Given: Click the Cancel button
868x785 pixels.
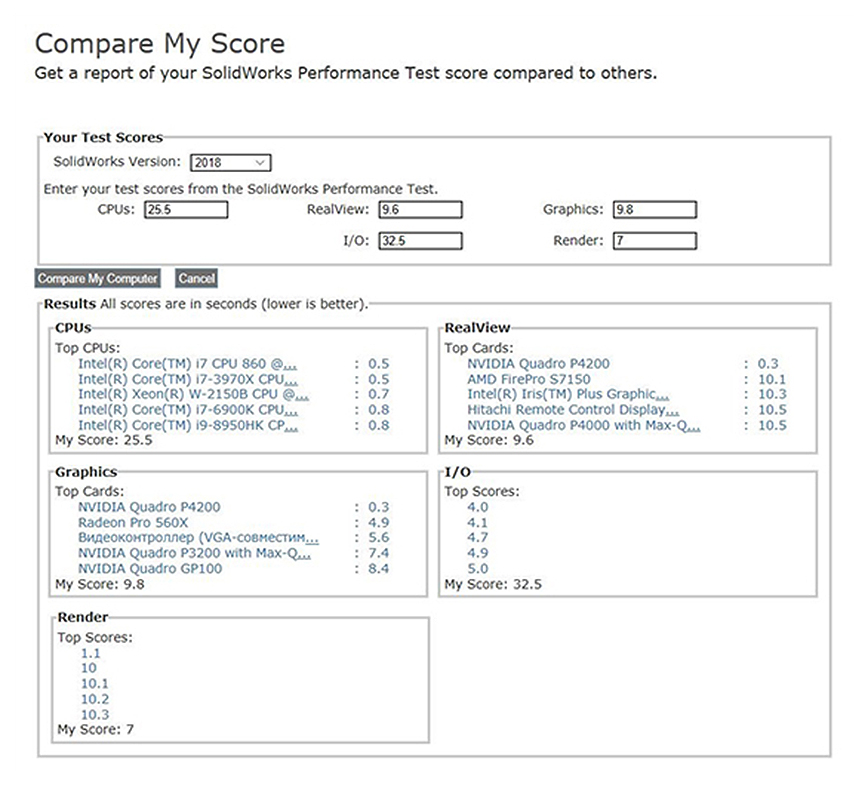Looking at the screenshot, I should (197, 278).
